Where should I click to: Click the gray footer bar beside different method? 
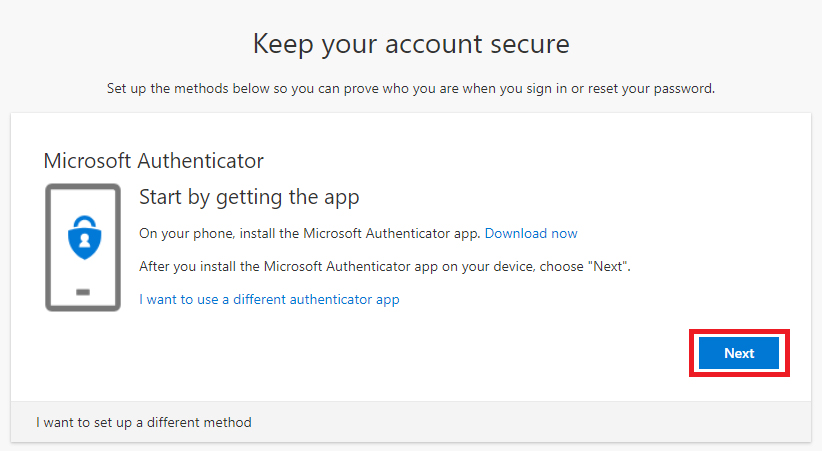[524, 422]
